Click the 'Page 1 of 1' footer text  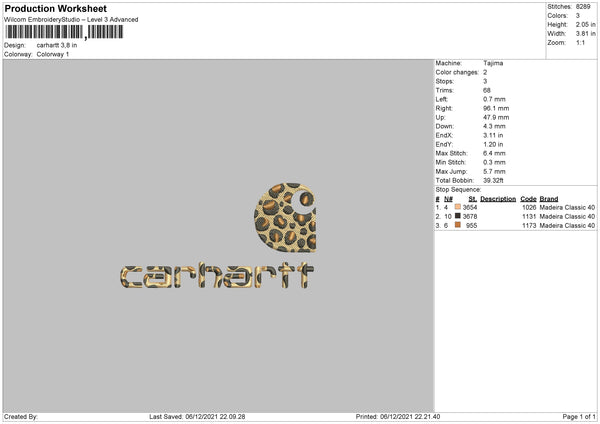579,417
